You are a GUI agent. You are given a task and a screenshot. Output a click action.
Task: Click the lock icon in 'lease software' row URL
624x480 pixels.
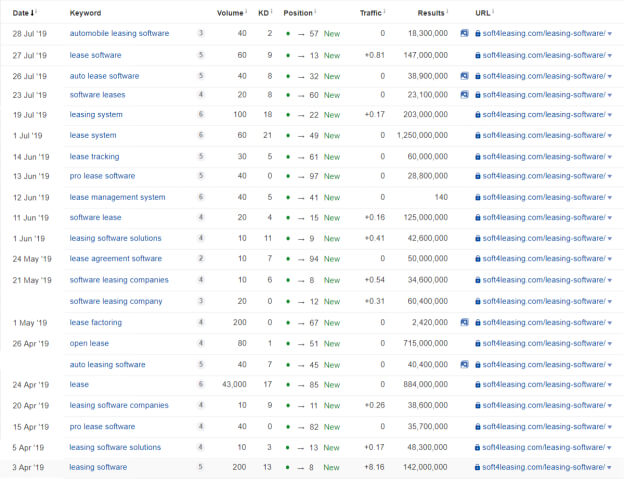[478, 55]
